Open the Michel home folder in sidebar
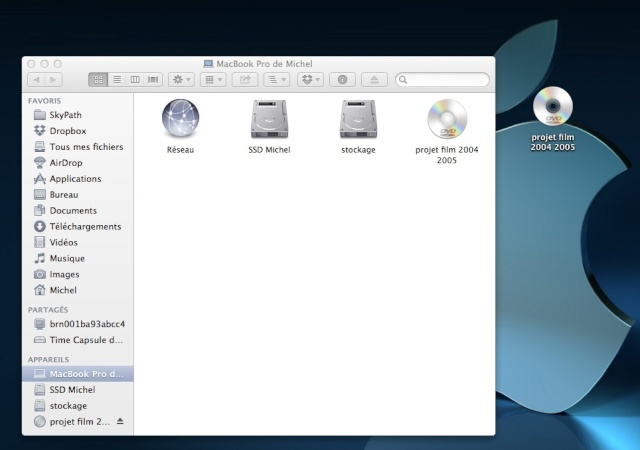The image size is (640, 450). click(78, 290)
